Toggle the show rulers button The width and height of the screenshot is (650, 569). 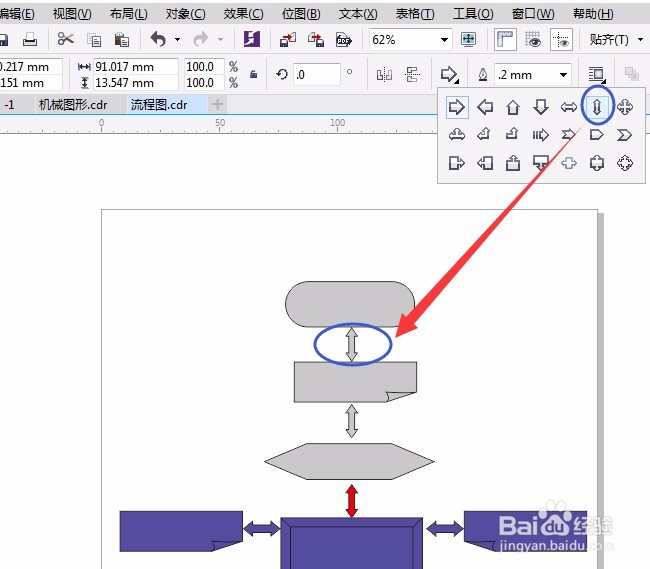505,40
